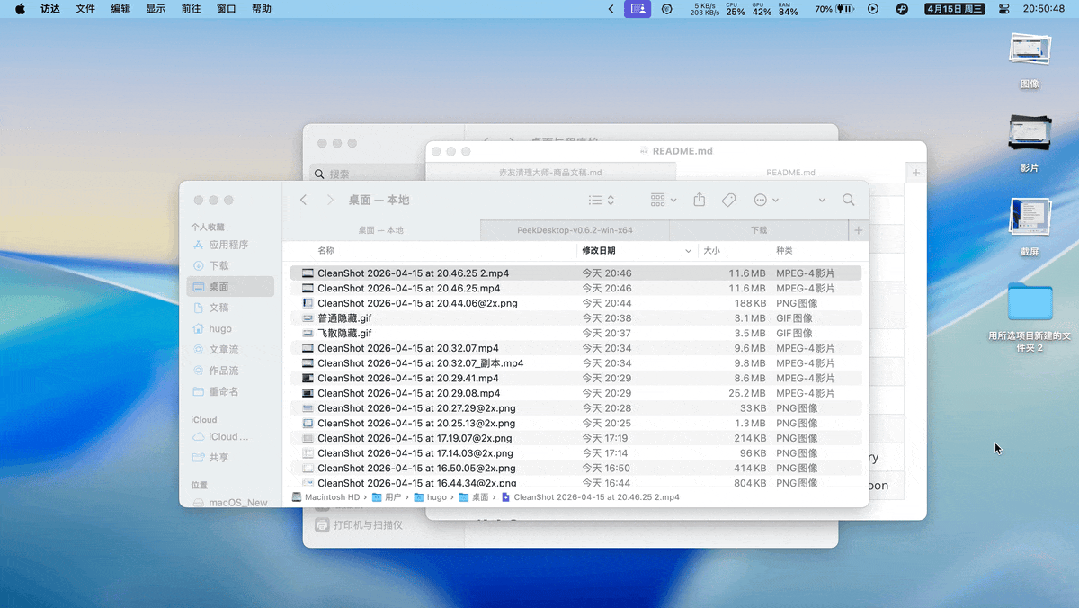The height and width of the screenshot is (608, 1079).
Task: Select the 桌面 — 本地 Finder tab
Action: coord(381,230)
